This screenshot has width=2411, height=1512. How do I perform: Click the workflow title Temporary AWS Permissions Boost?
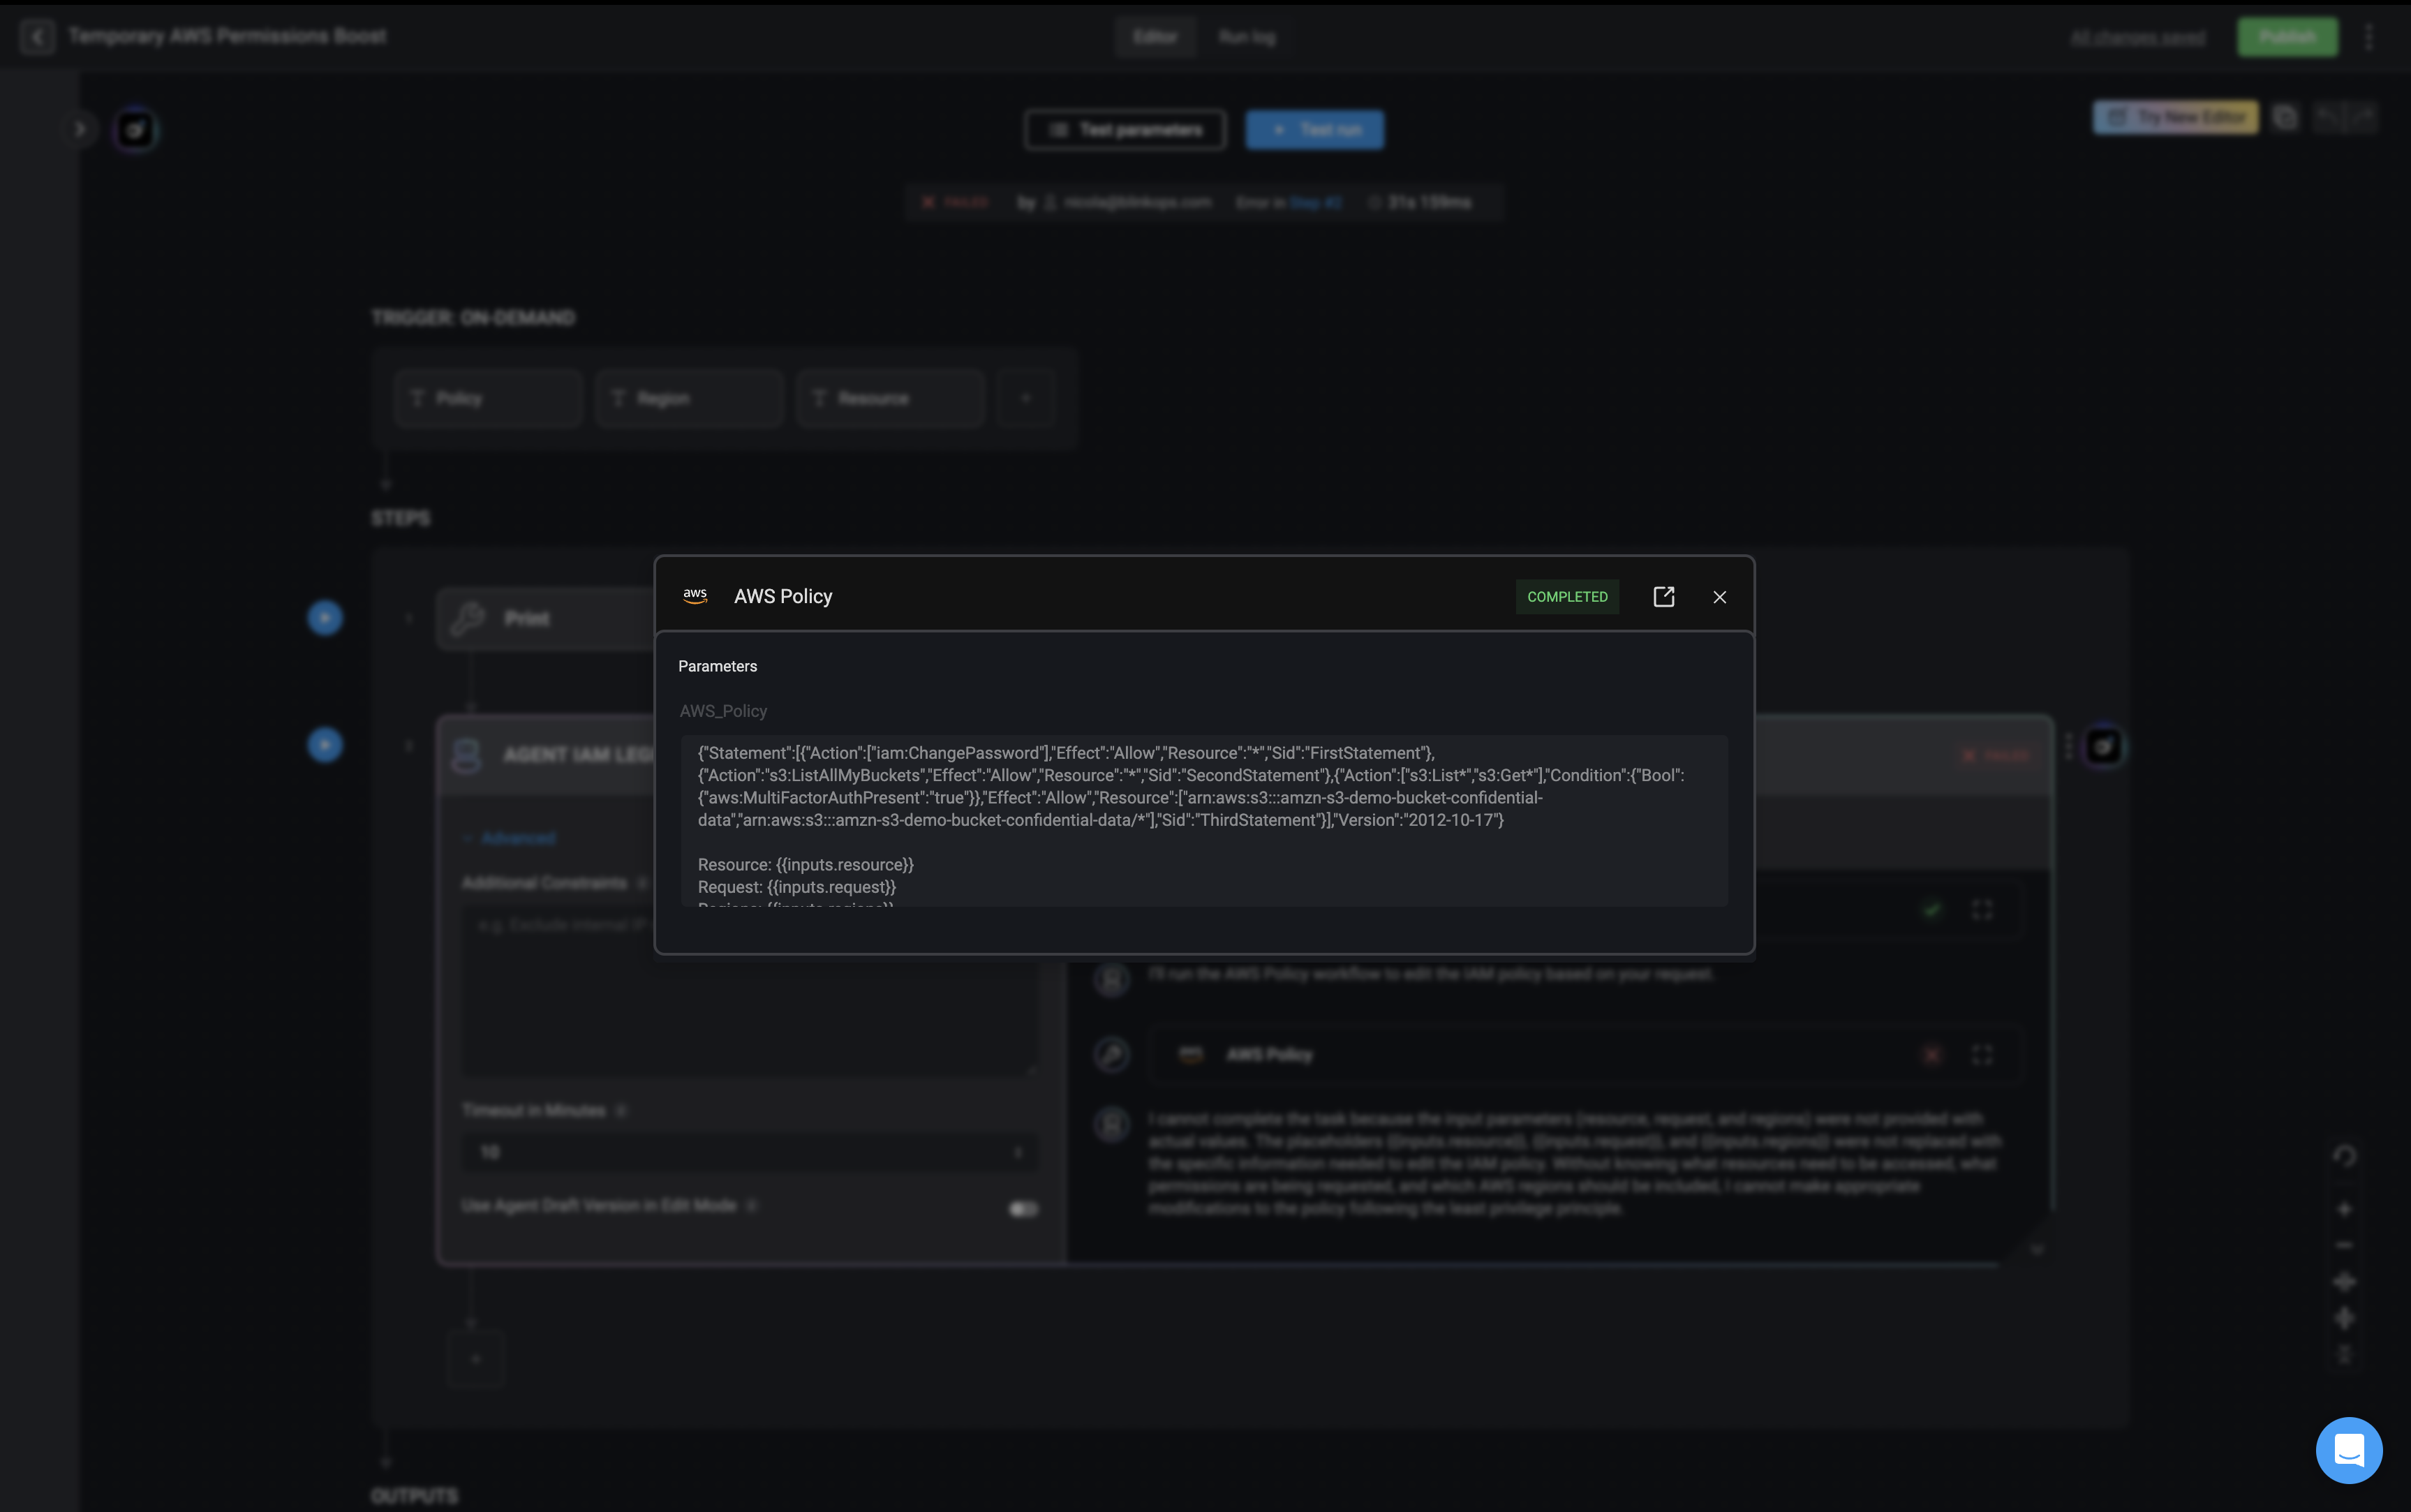point(227,37)
